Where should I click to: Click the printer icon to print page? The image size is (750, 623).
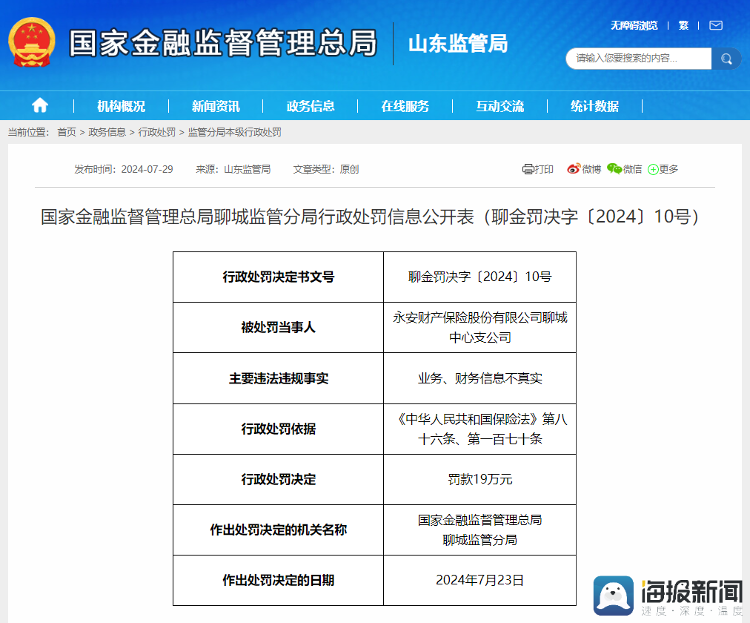[x=528, y=170]
